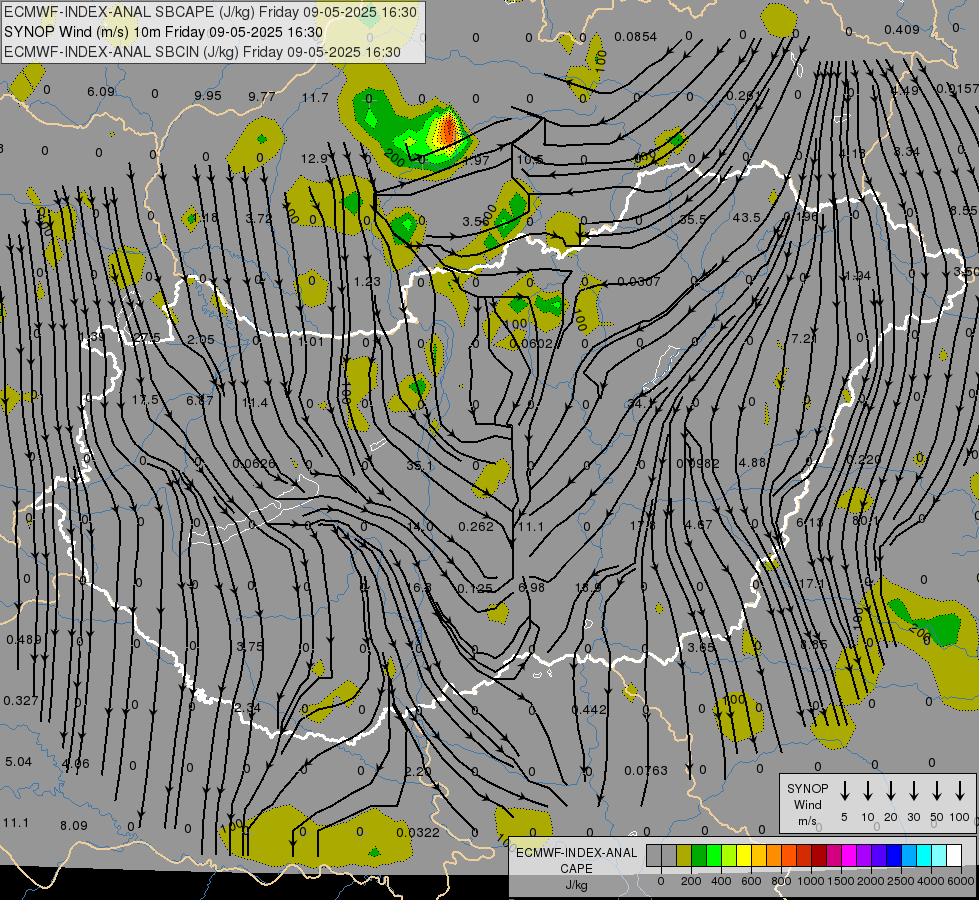Viewport: 979px width, 900px height.
Task: Click the 'ECMWF-INDEX-ANAL CAPE J/kg' legend label
Action: coord(576,869)
